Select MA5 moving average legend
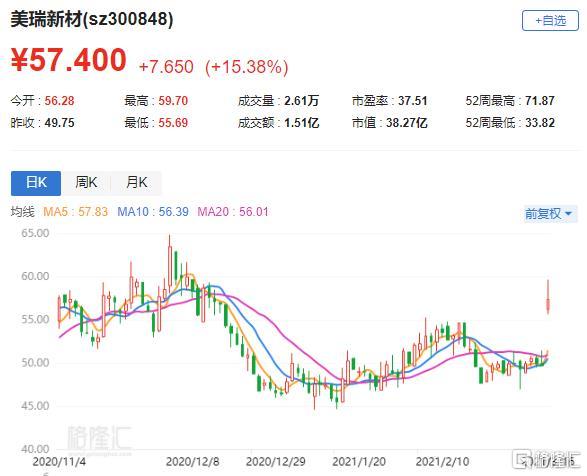 pos(76,212)
